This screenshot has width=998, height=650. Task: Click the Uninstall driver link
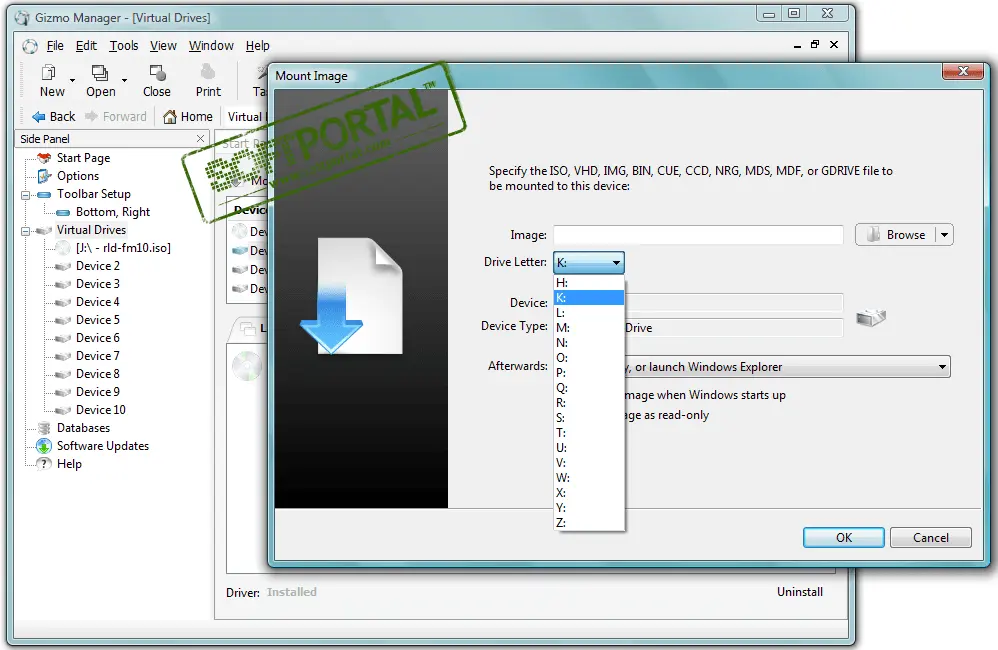[x=800, y=592]
